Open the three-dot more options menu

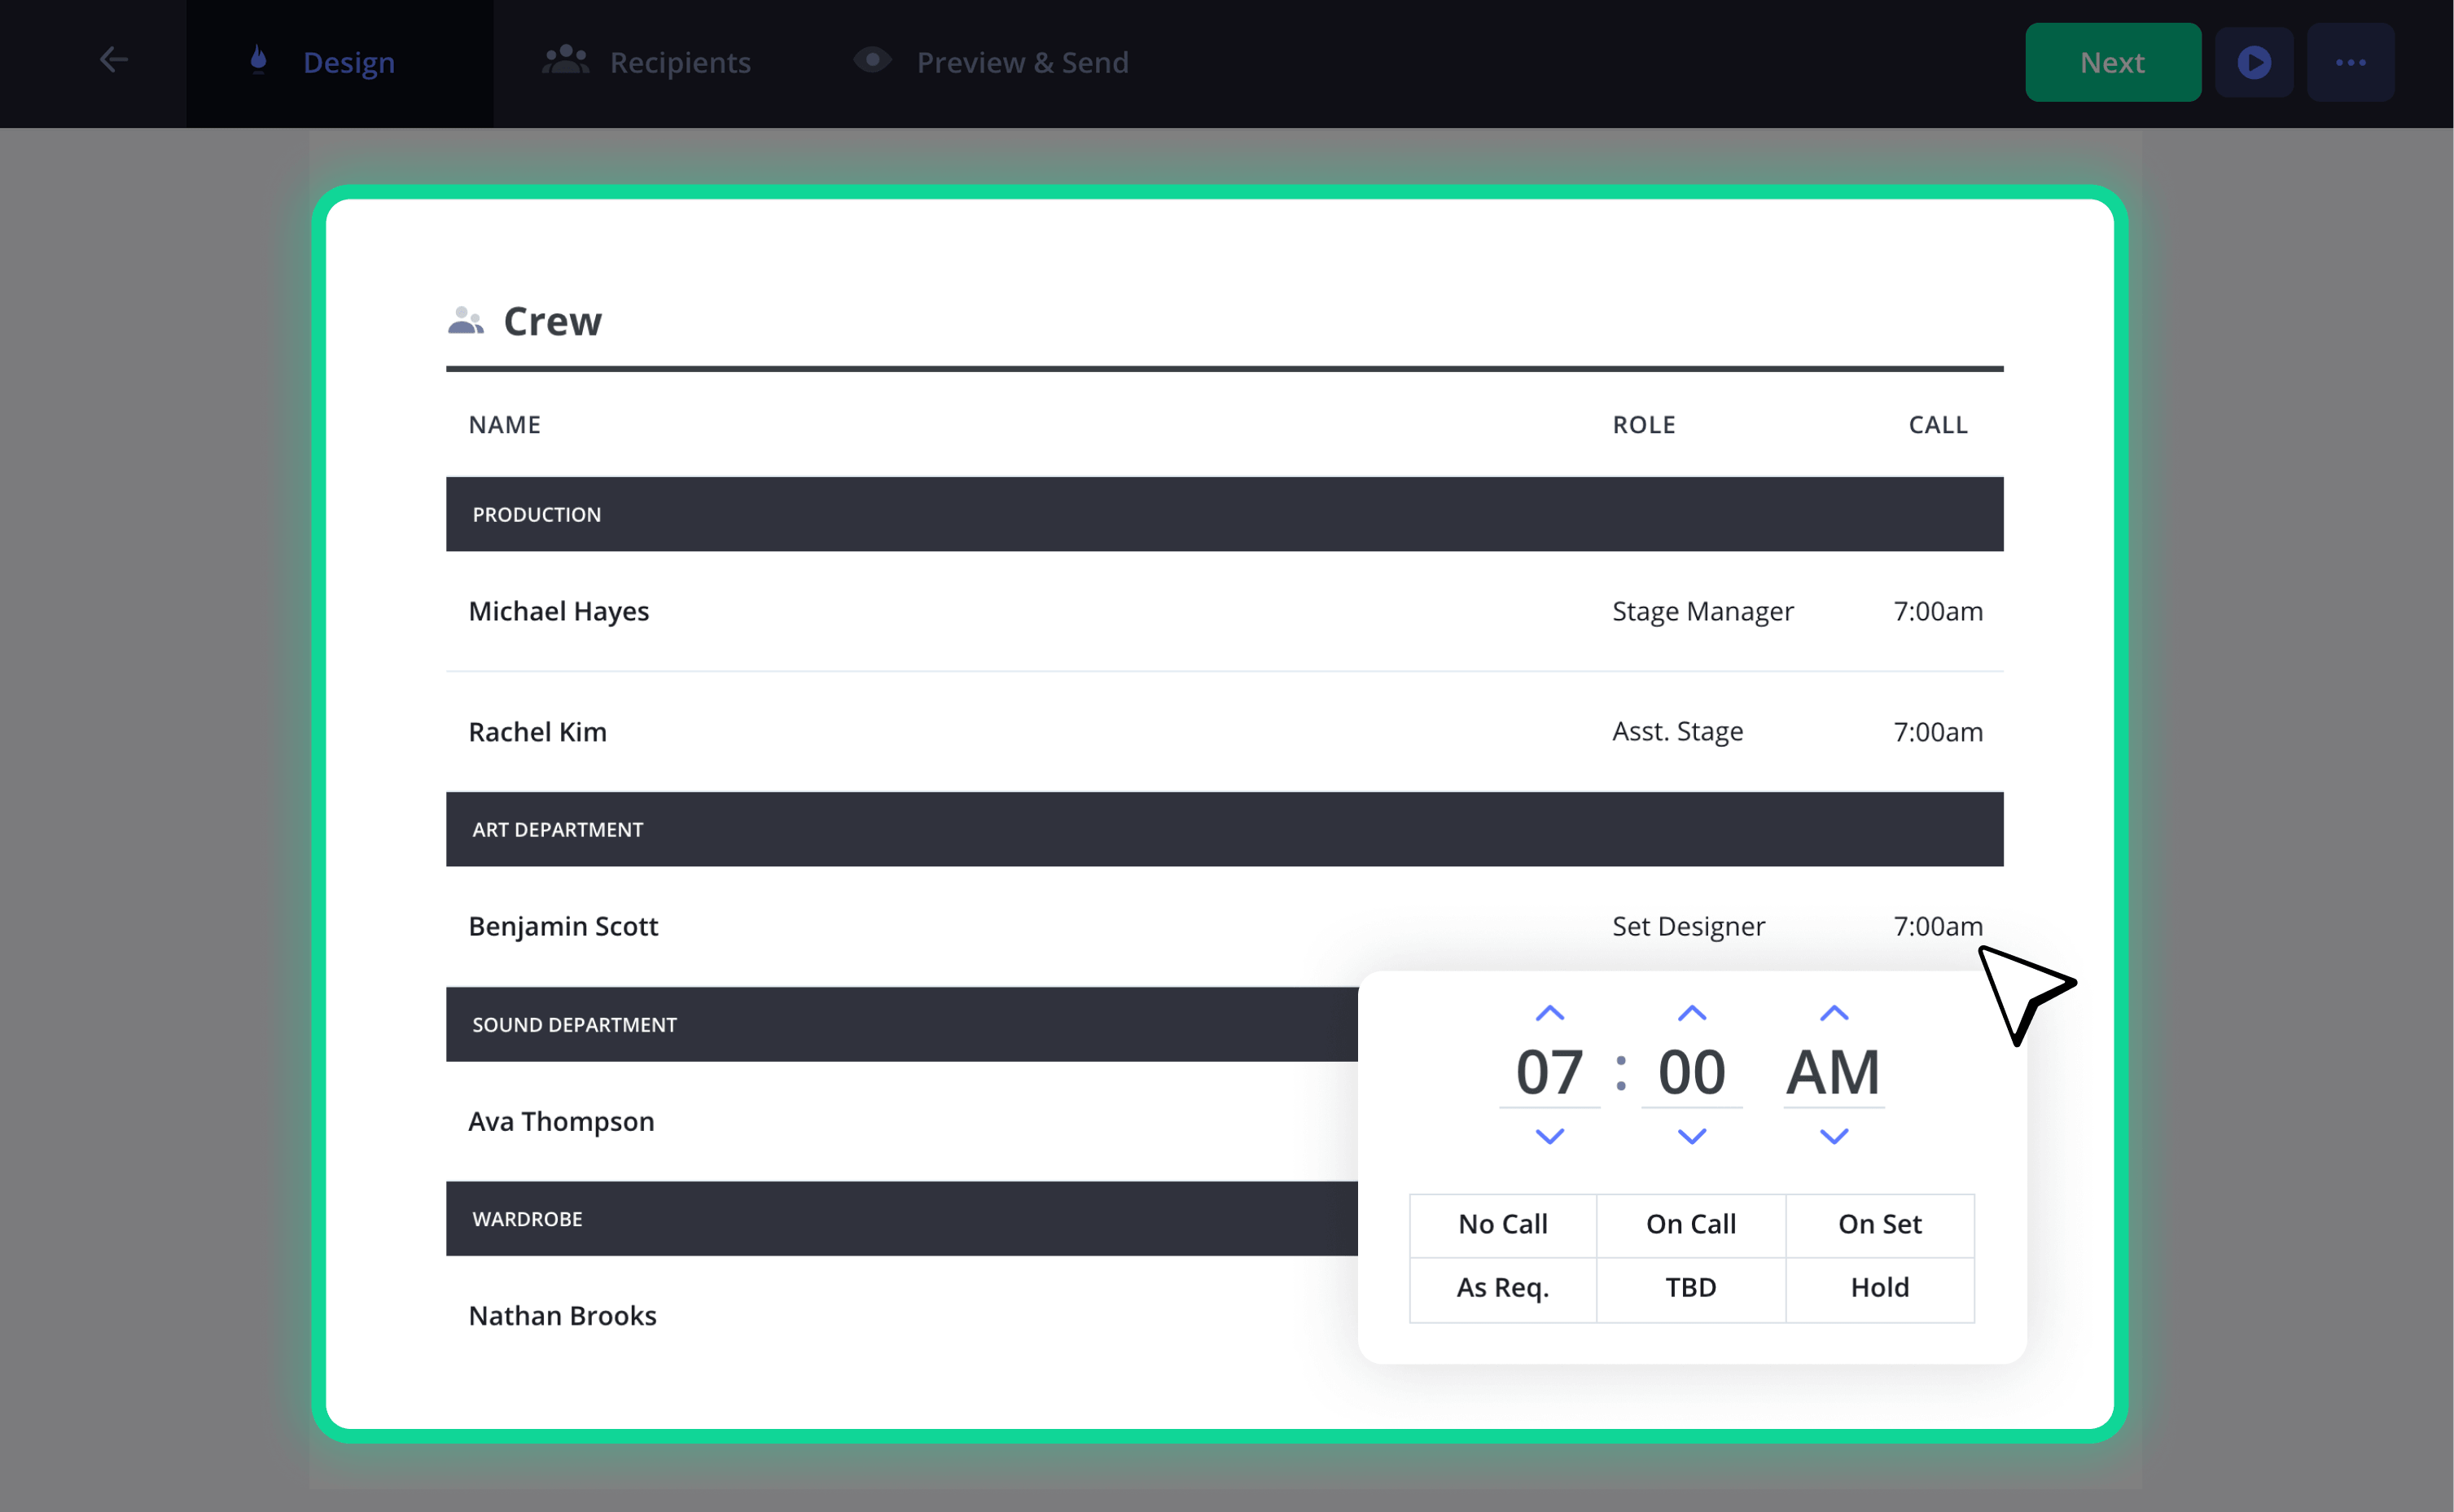pyautogui.click(x=2350, y=62)
